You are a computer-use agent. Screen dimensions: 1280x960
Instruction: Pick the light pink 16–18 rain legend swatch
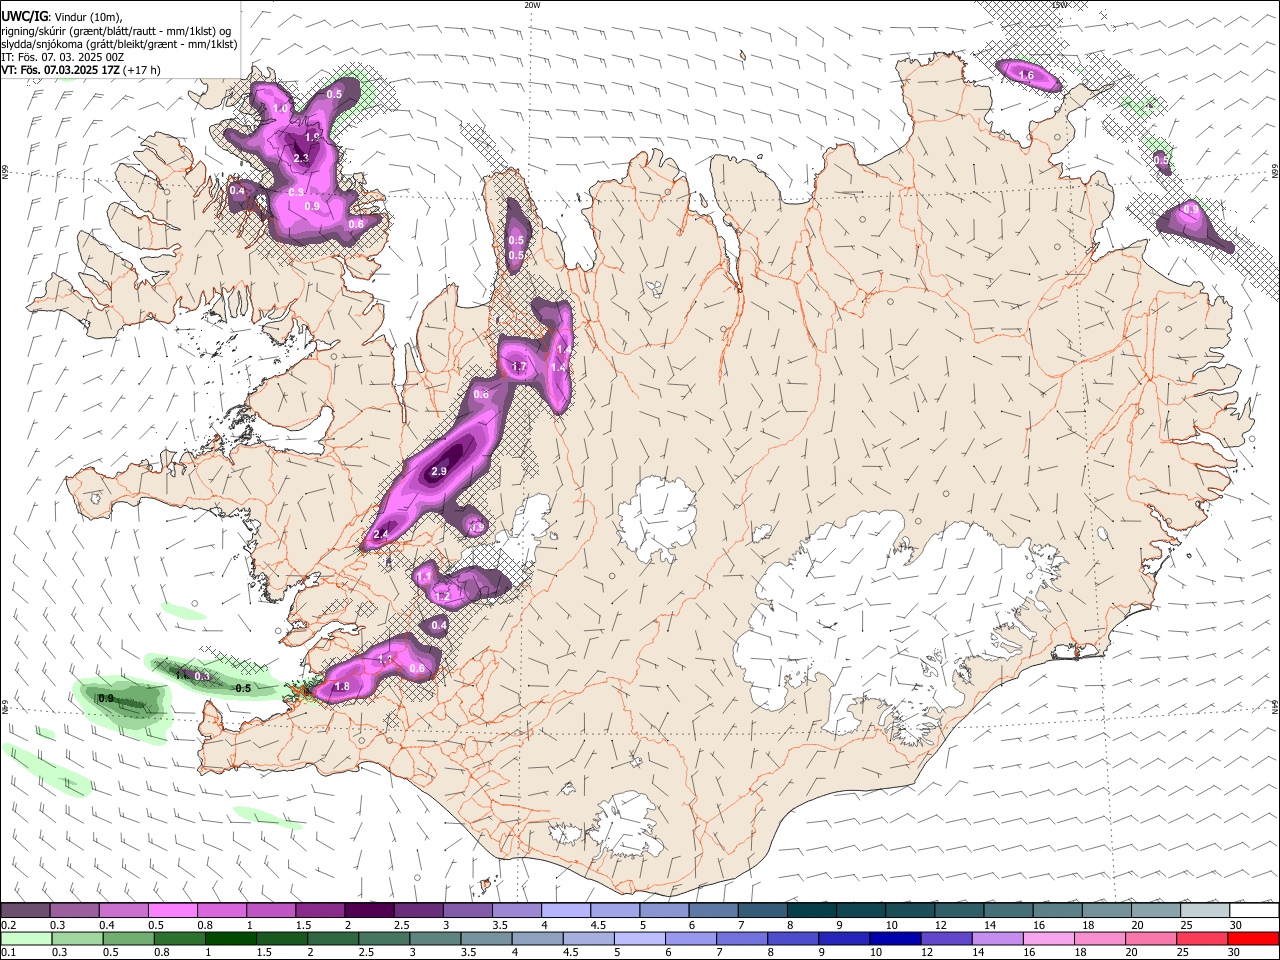tap(1048, 938)
